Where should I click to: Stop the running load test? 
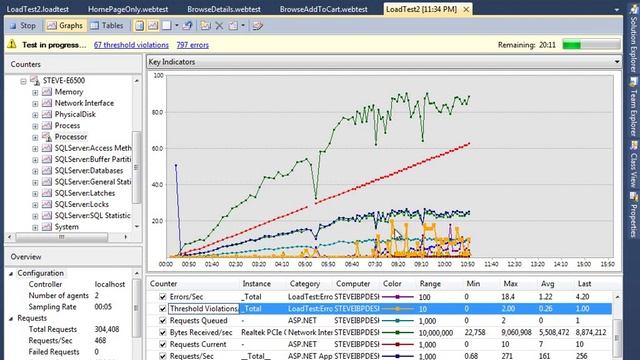pyautogui.click(x=23, y=26)
